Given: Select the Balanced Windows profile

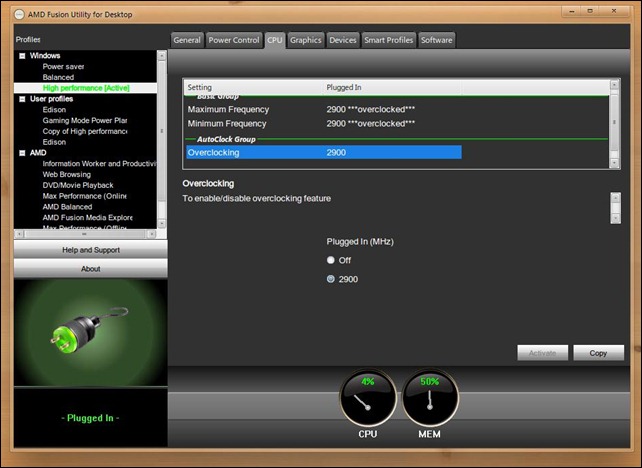Looking at the screenshot, I should pos(58,77).
